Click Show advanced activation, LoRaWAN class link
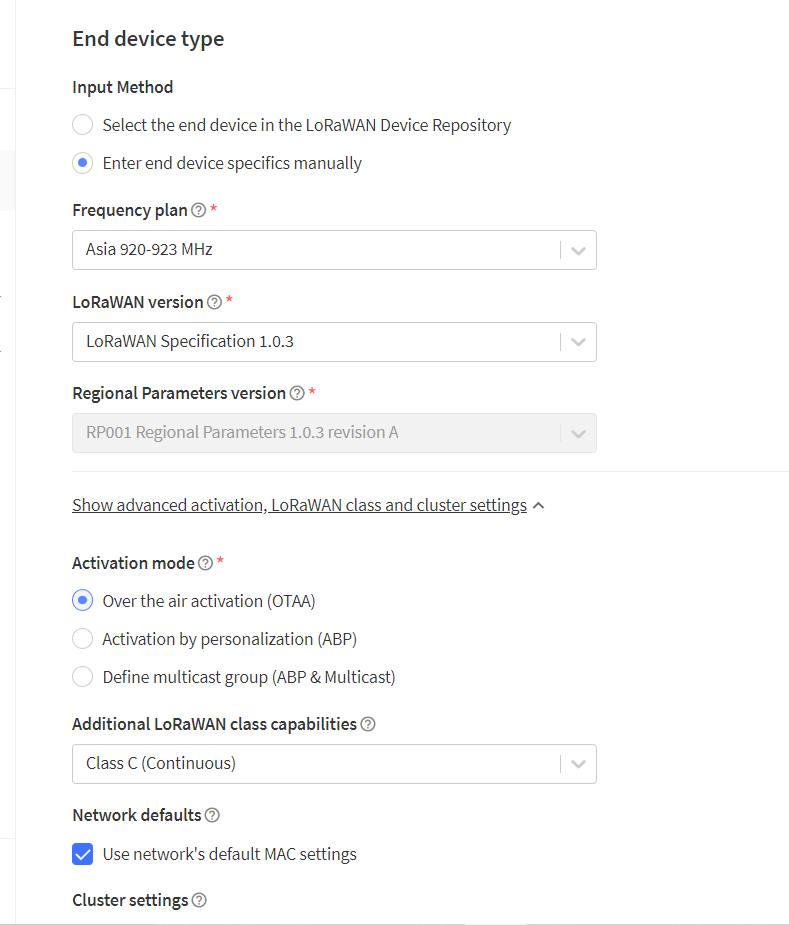789x925 pixels. click(300, 506)
